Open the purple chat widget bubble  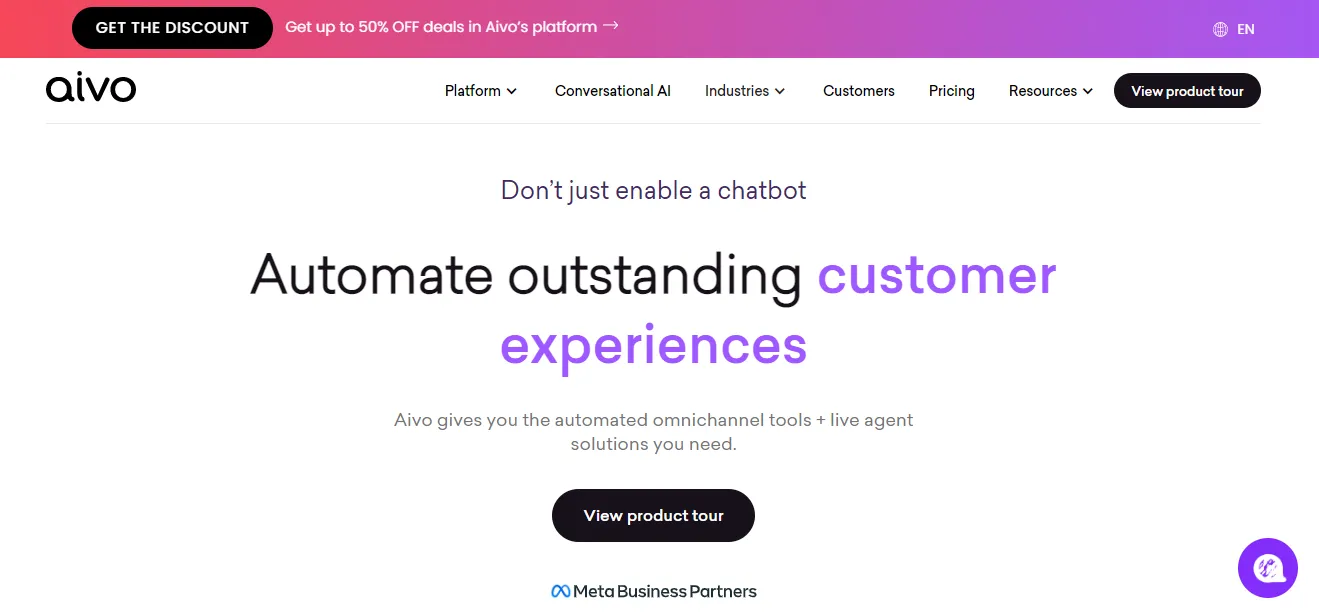pyautogui.click(x=1267, y=568)
